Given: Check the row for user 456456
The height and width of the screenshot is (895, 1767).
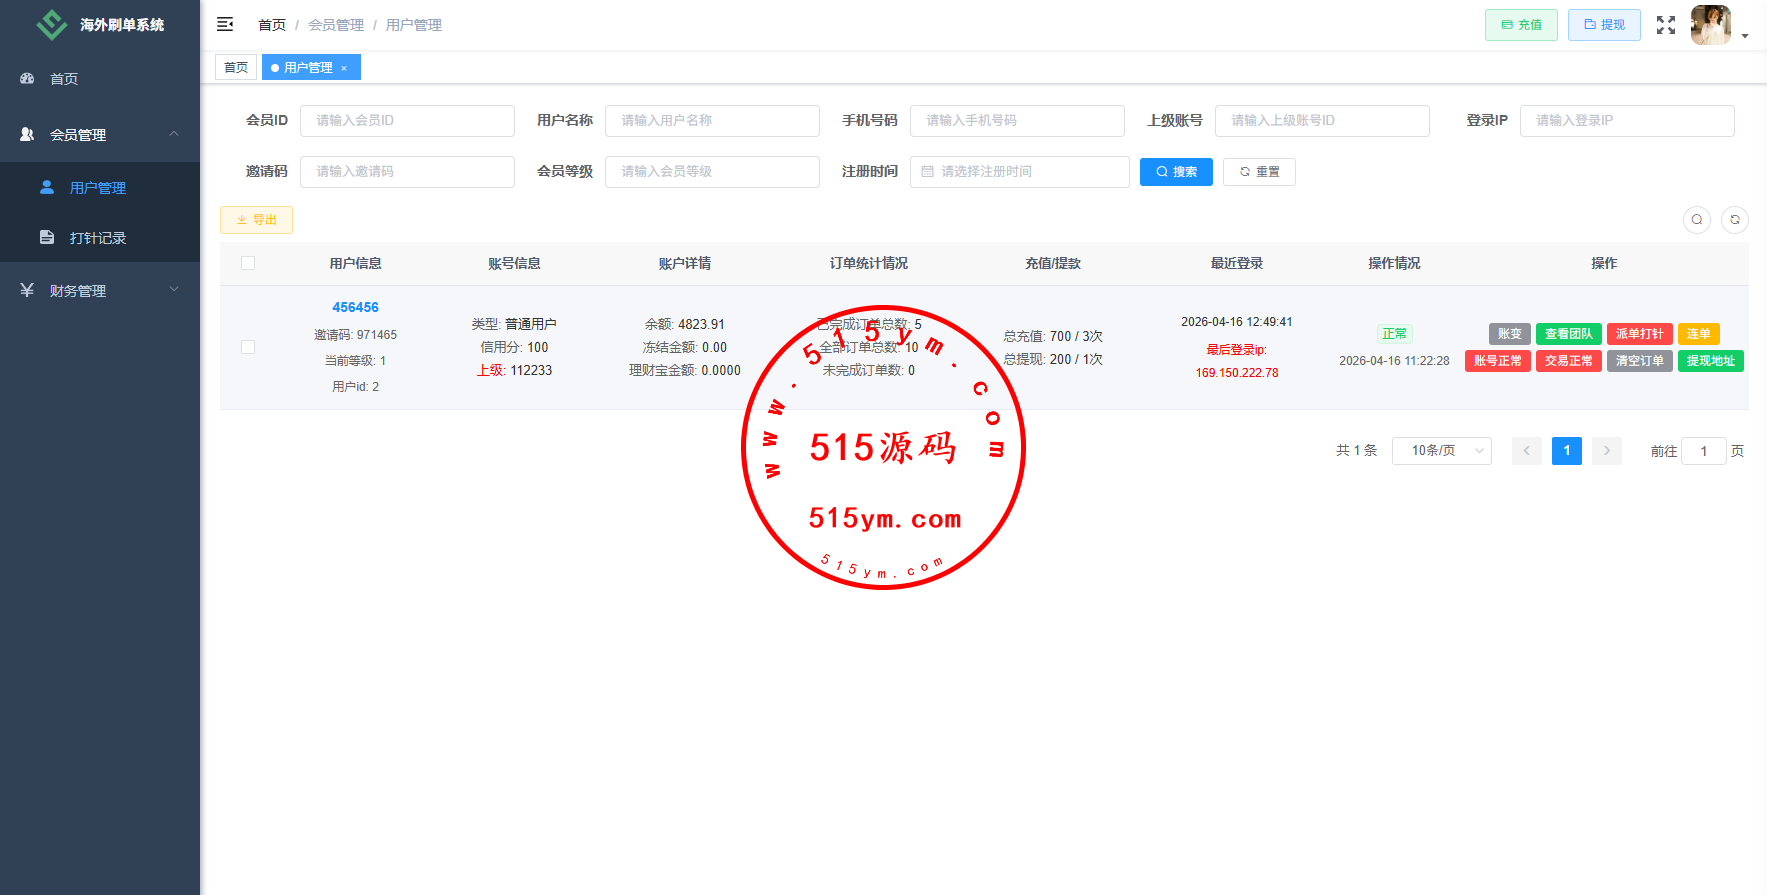Looking at the screenshot, I should click(248, 347).
